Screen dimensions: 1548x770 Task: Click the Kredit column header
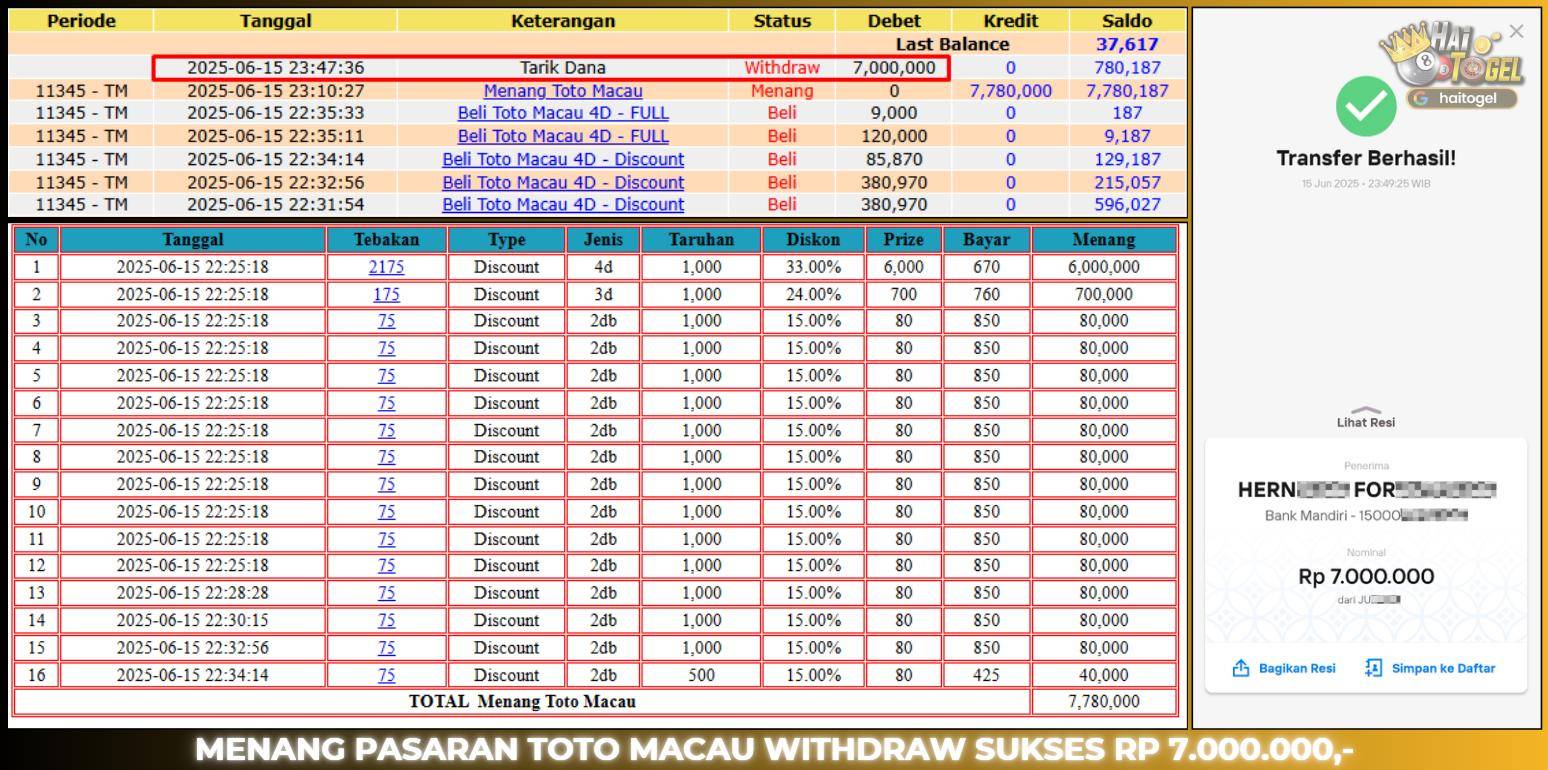pos(1010,21)
